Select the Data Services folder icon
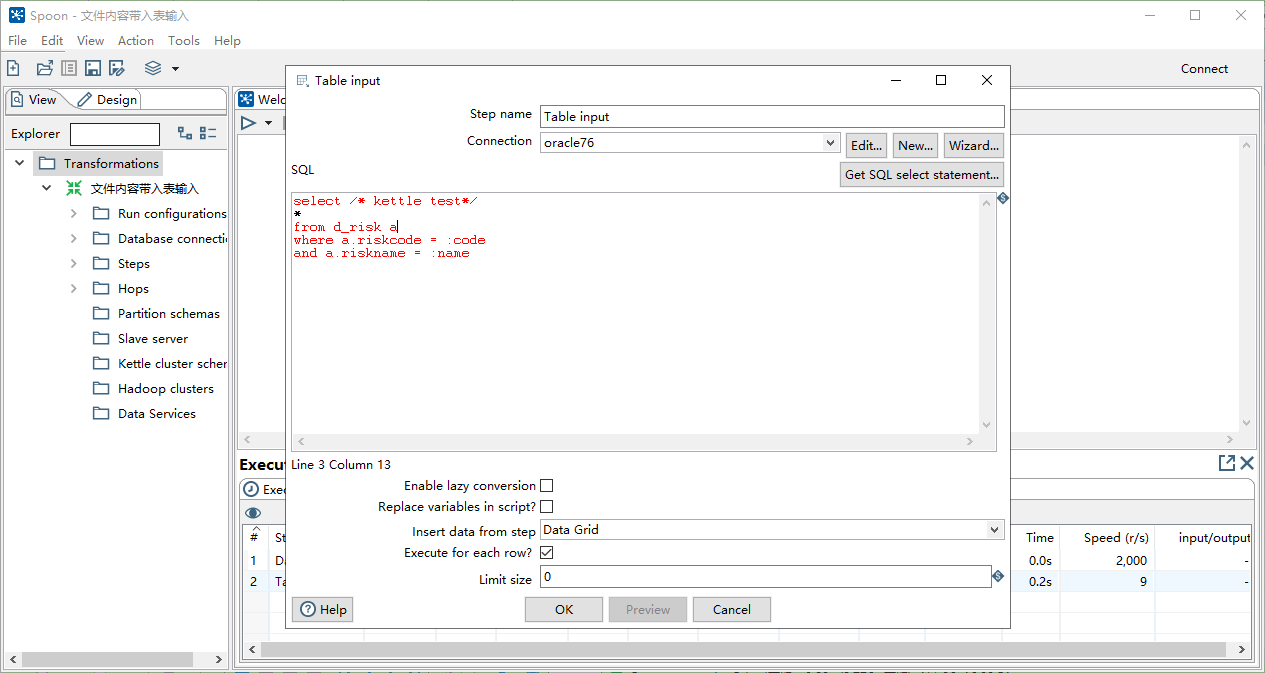 pyautogui.click(x=101, y=413)
